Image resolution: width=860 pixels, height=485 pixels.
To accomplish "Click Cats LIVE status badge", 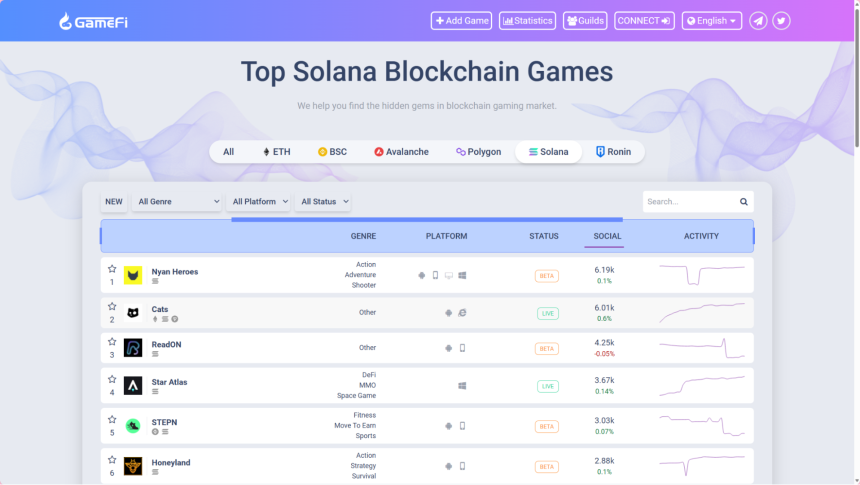I will (x=547, y=313).
